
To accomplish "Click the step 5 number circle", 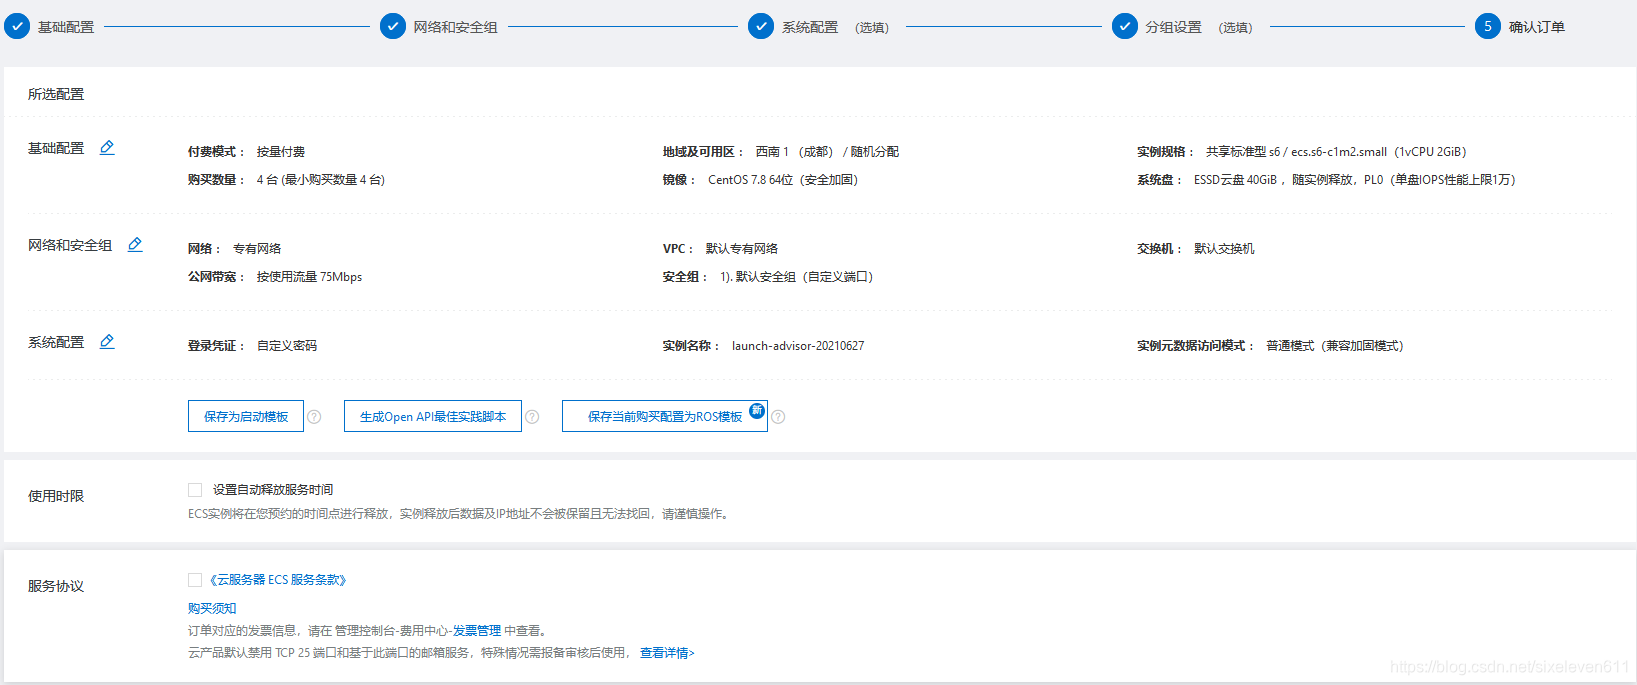I will coord(1488,27).
